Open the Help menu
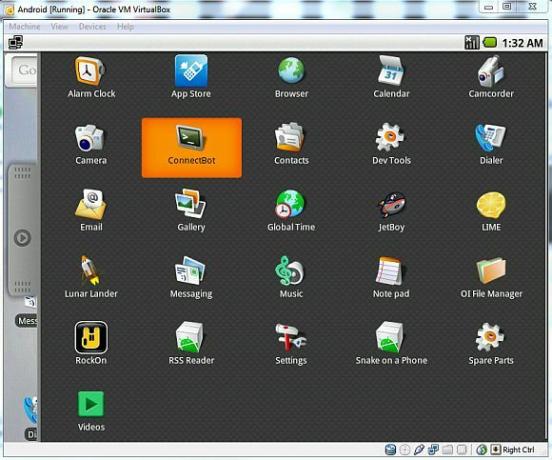 (x=125, y=26)
